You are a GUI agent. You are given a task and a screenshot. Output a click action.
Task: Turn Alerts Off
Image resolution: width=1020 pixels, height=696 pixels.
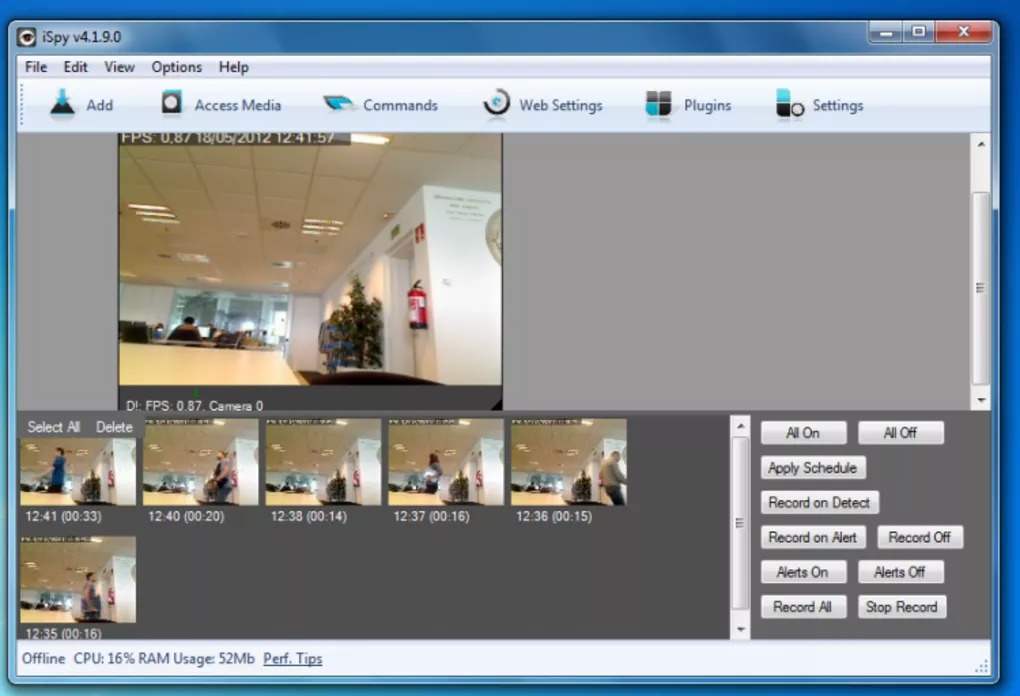coord(900,572)
